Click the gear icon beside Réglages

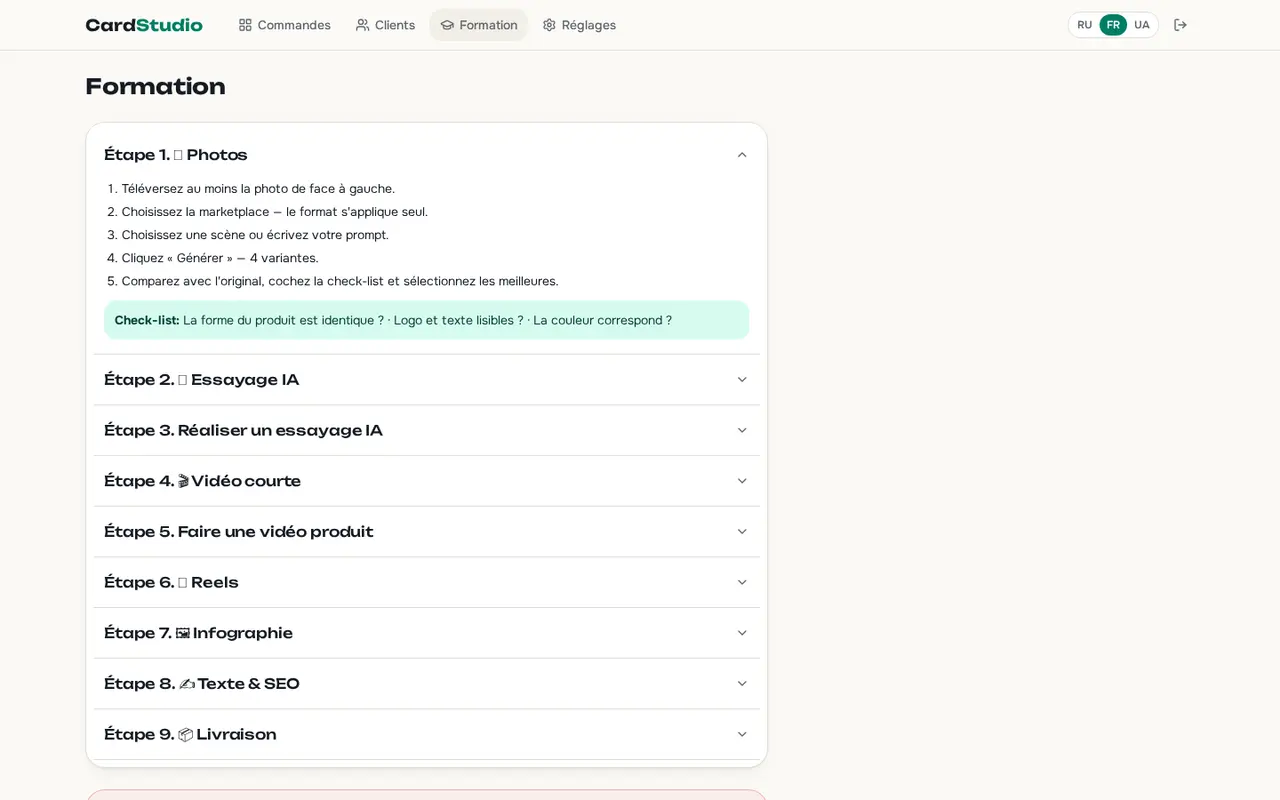point(549,25)
